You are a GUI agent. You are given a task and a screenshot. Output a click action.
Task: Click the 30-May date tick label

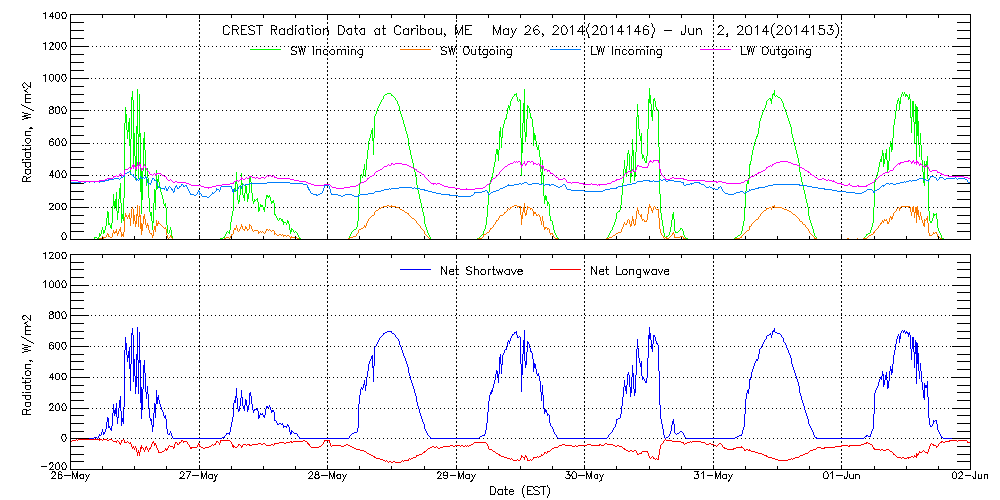[x=585, y=478]
